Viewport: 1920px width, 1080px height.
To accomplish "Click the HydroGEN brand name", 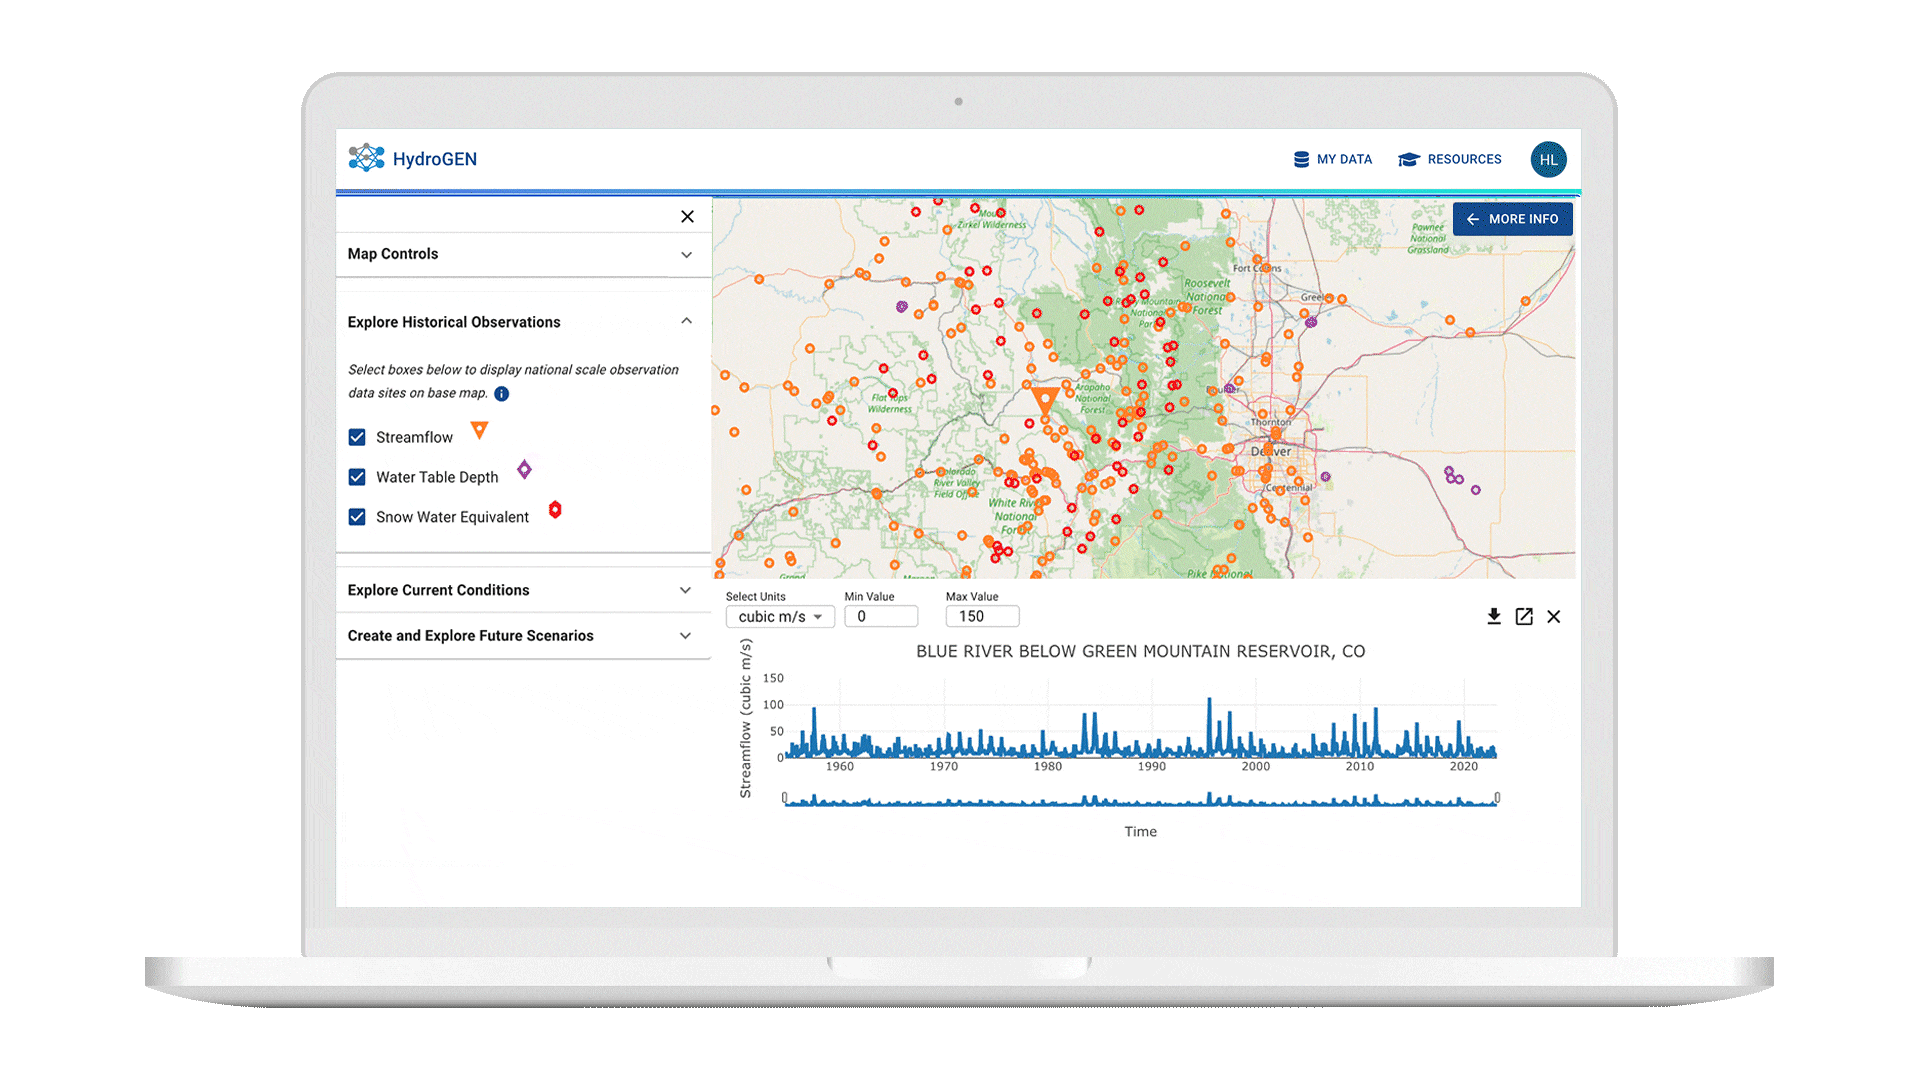I will tap(435, 159).
